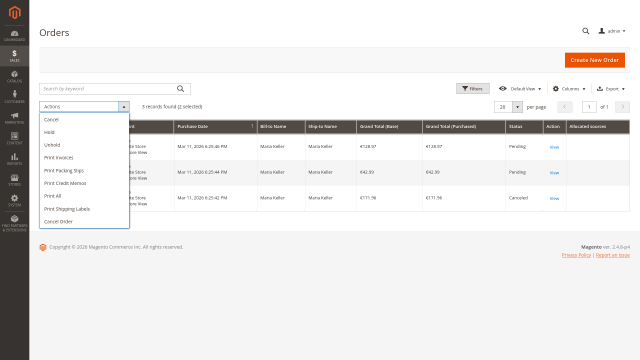Sort by Purchase Date column header
Screen dimensions: 640x360
[x=215, y=127]
